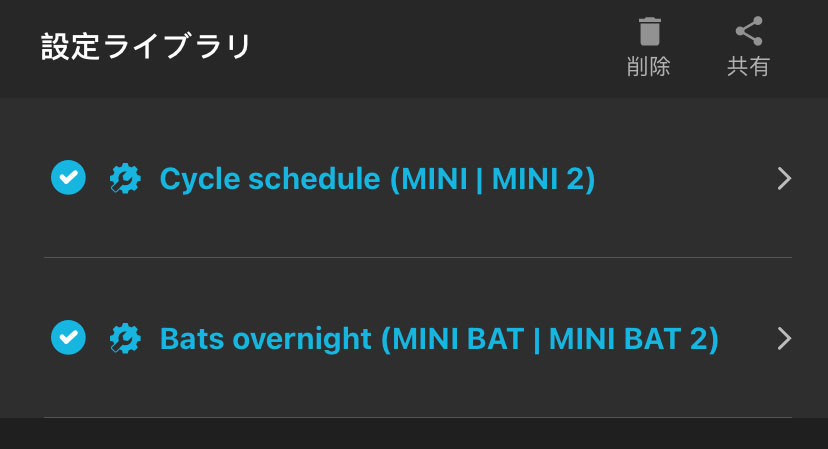The image size is (828, 449).
Task: Uncheck the Cycle schedule checkmark
Action: point(68,178)
